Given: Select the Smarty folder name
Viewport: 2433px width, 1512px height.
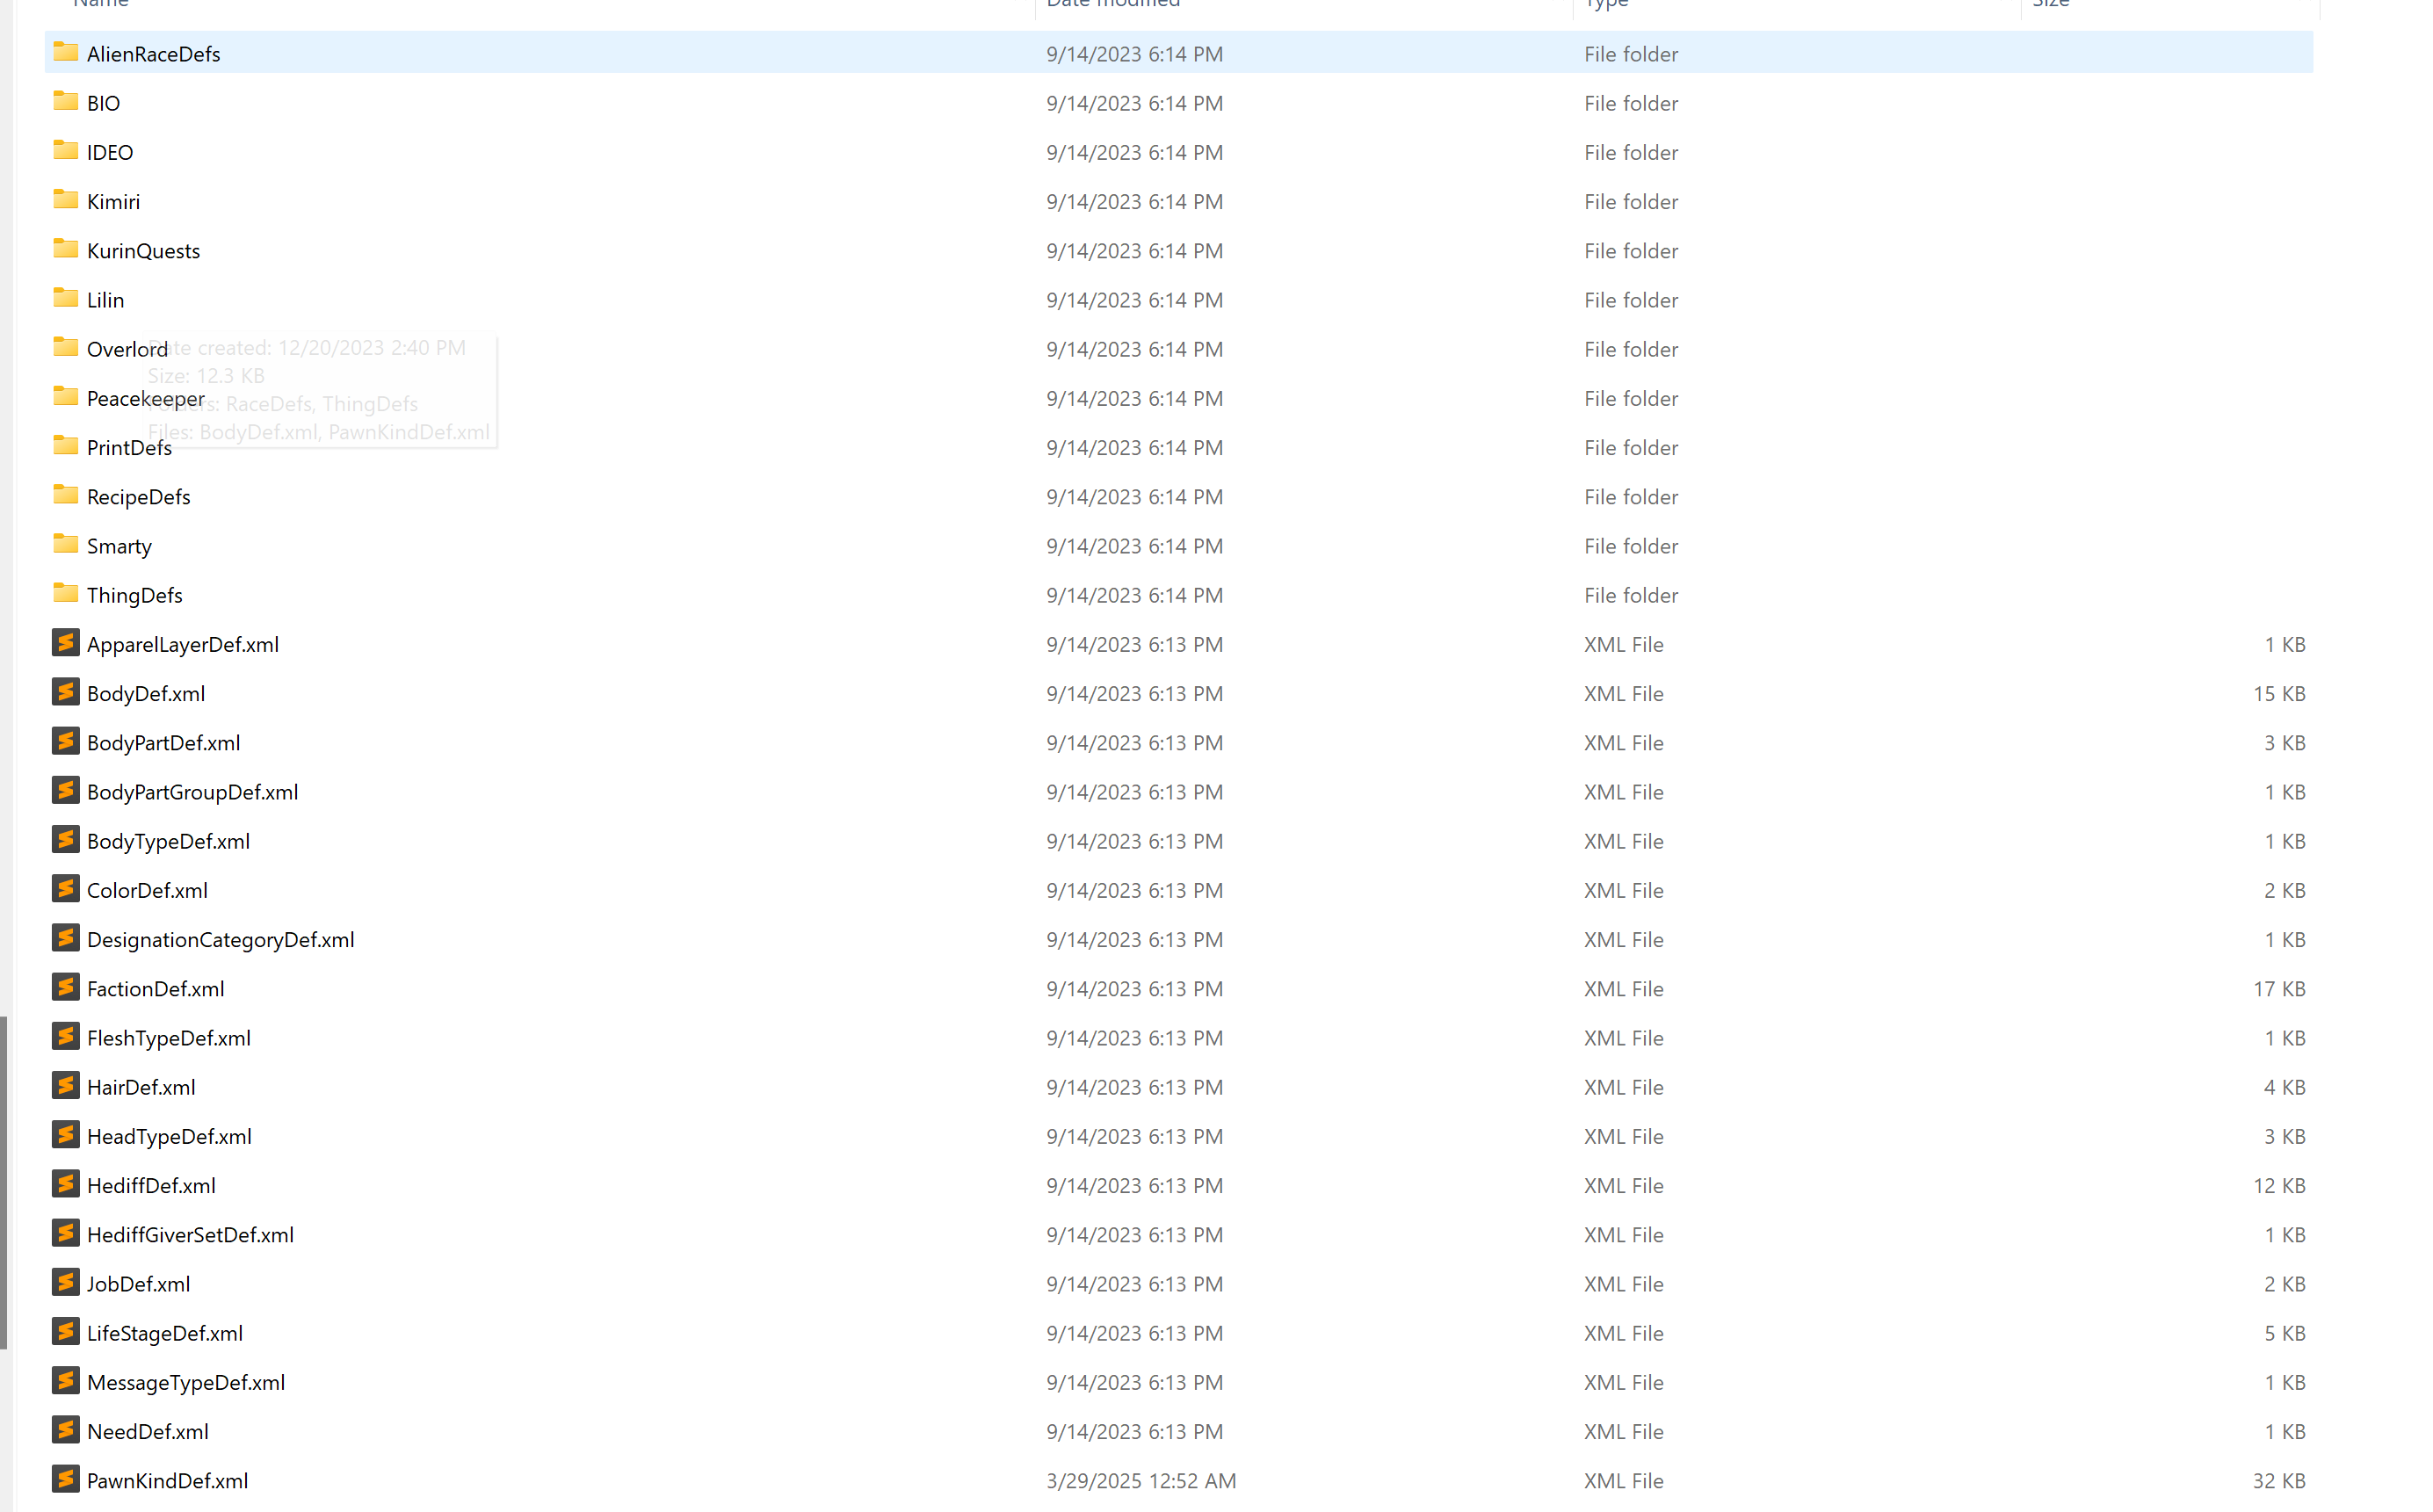Looking at the screenshot, I should [119, 546].
